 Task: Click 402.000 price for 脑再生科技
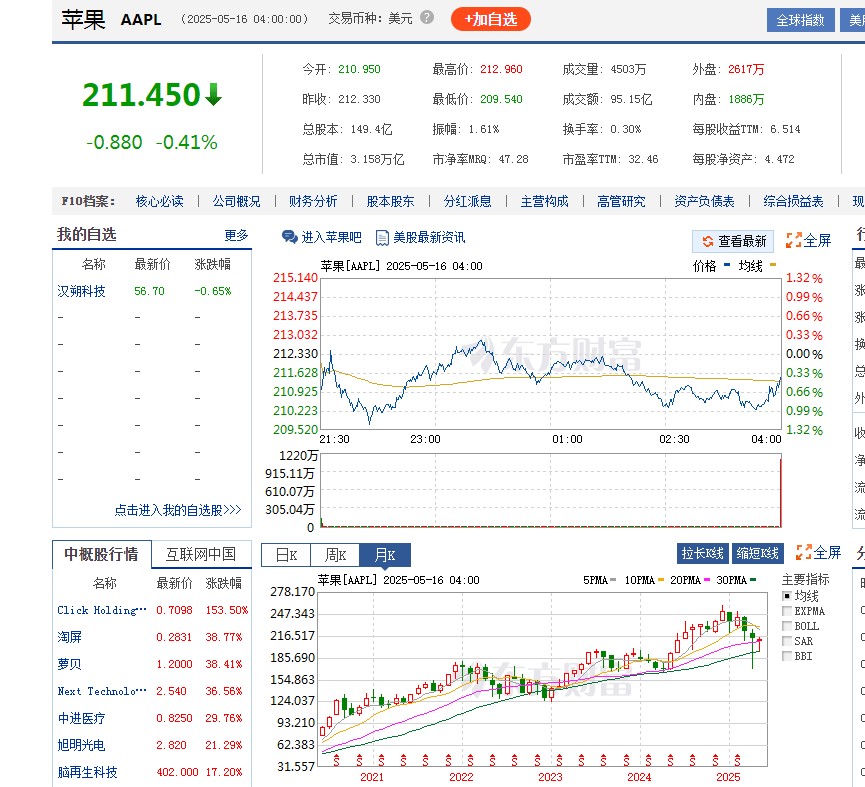[x=177, y=772]
